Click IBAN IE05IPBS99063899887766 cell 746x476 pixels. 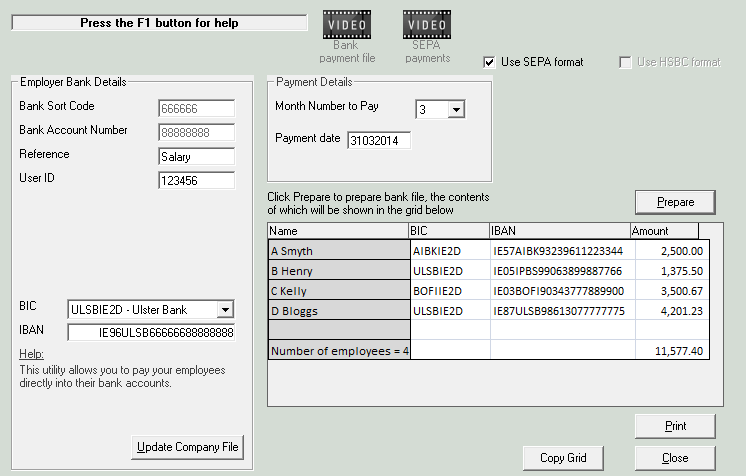click(563, 271)
